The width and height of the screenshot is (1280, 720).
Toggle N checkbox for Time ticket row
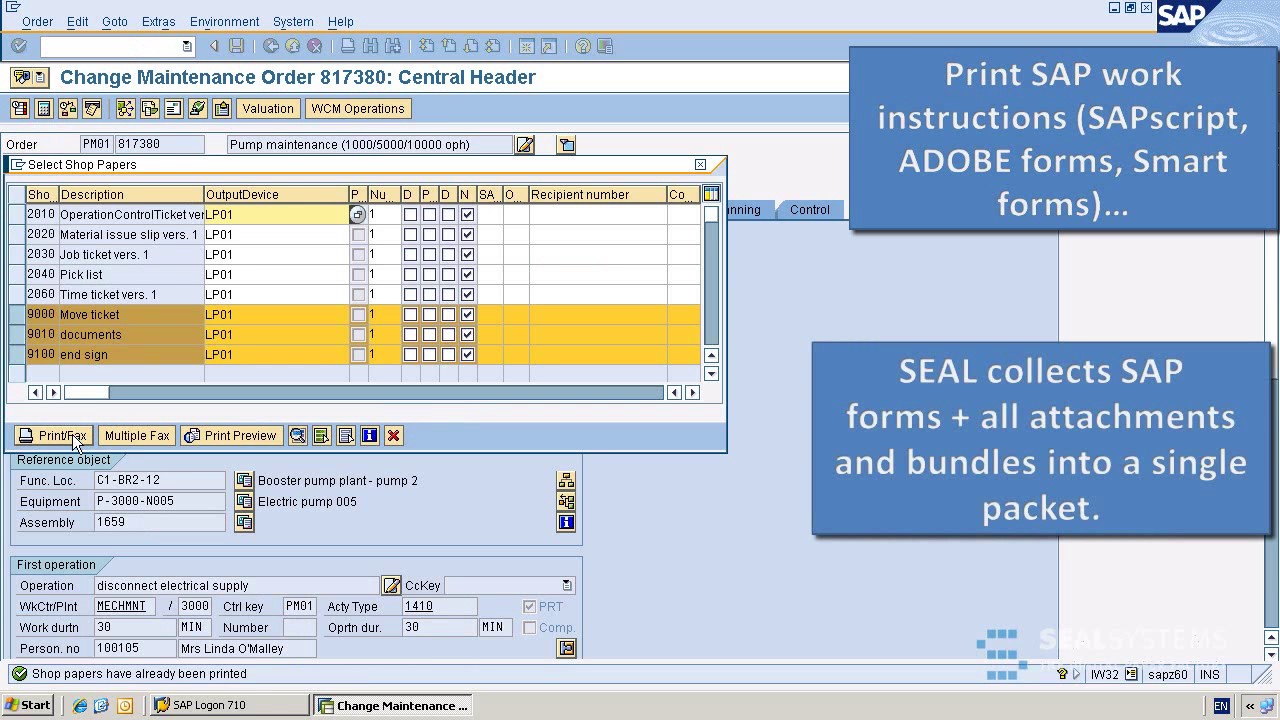467,294
